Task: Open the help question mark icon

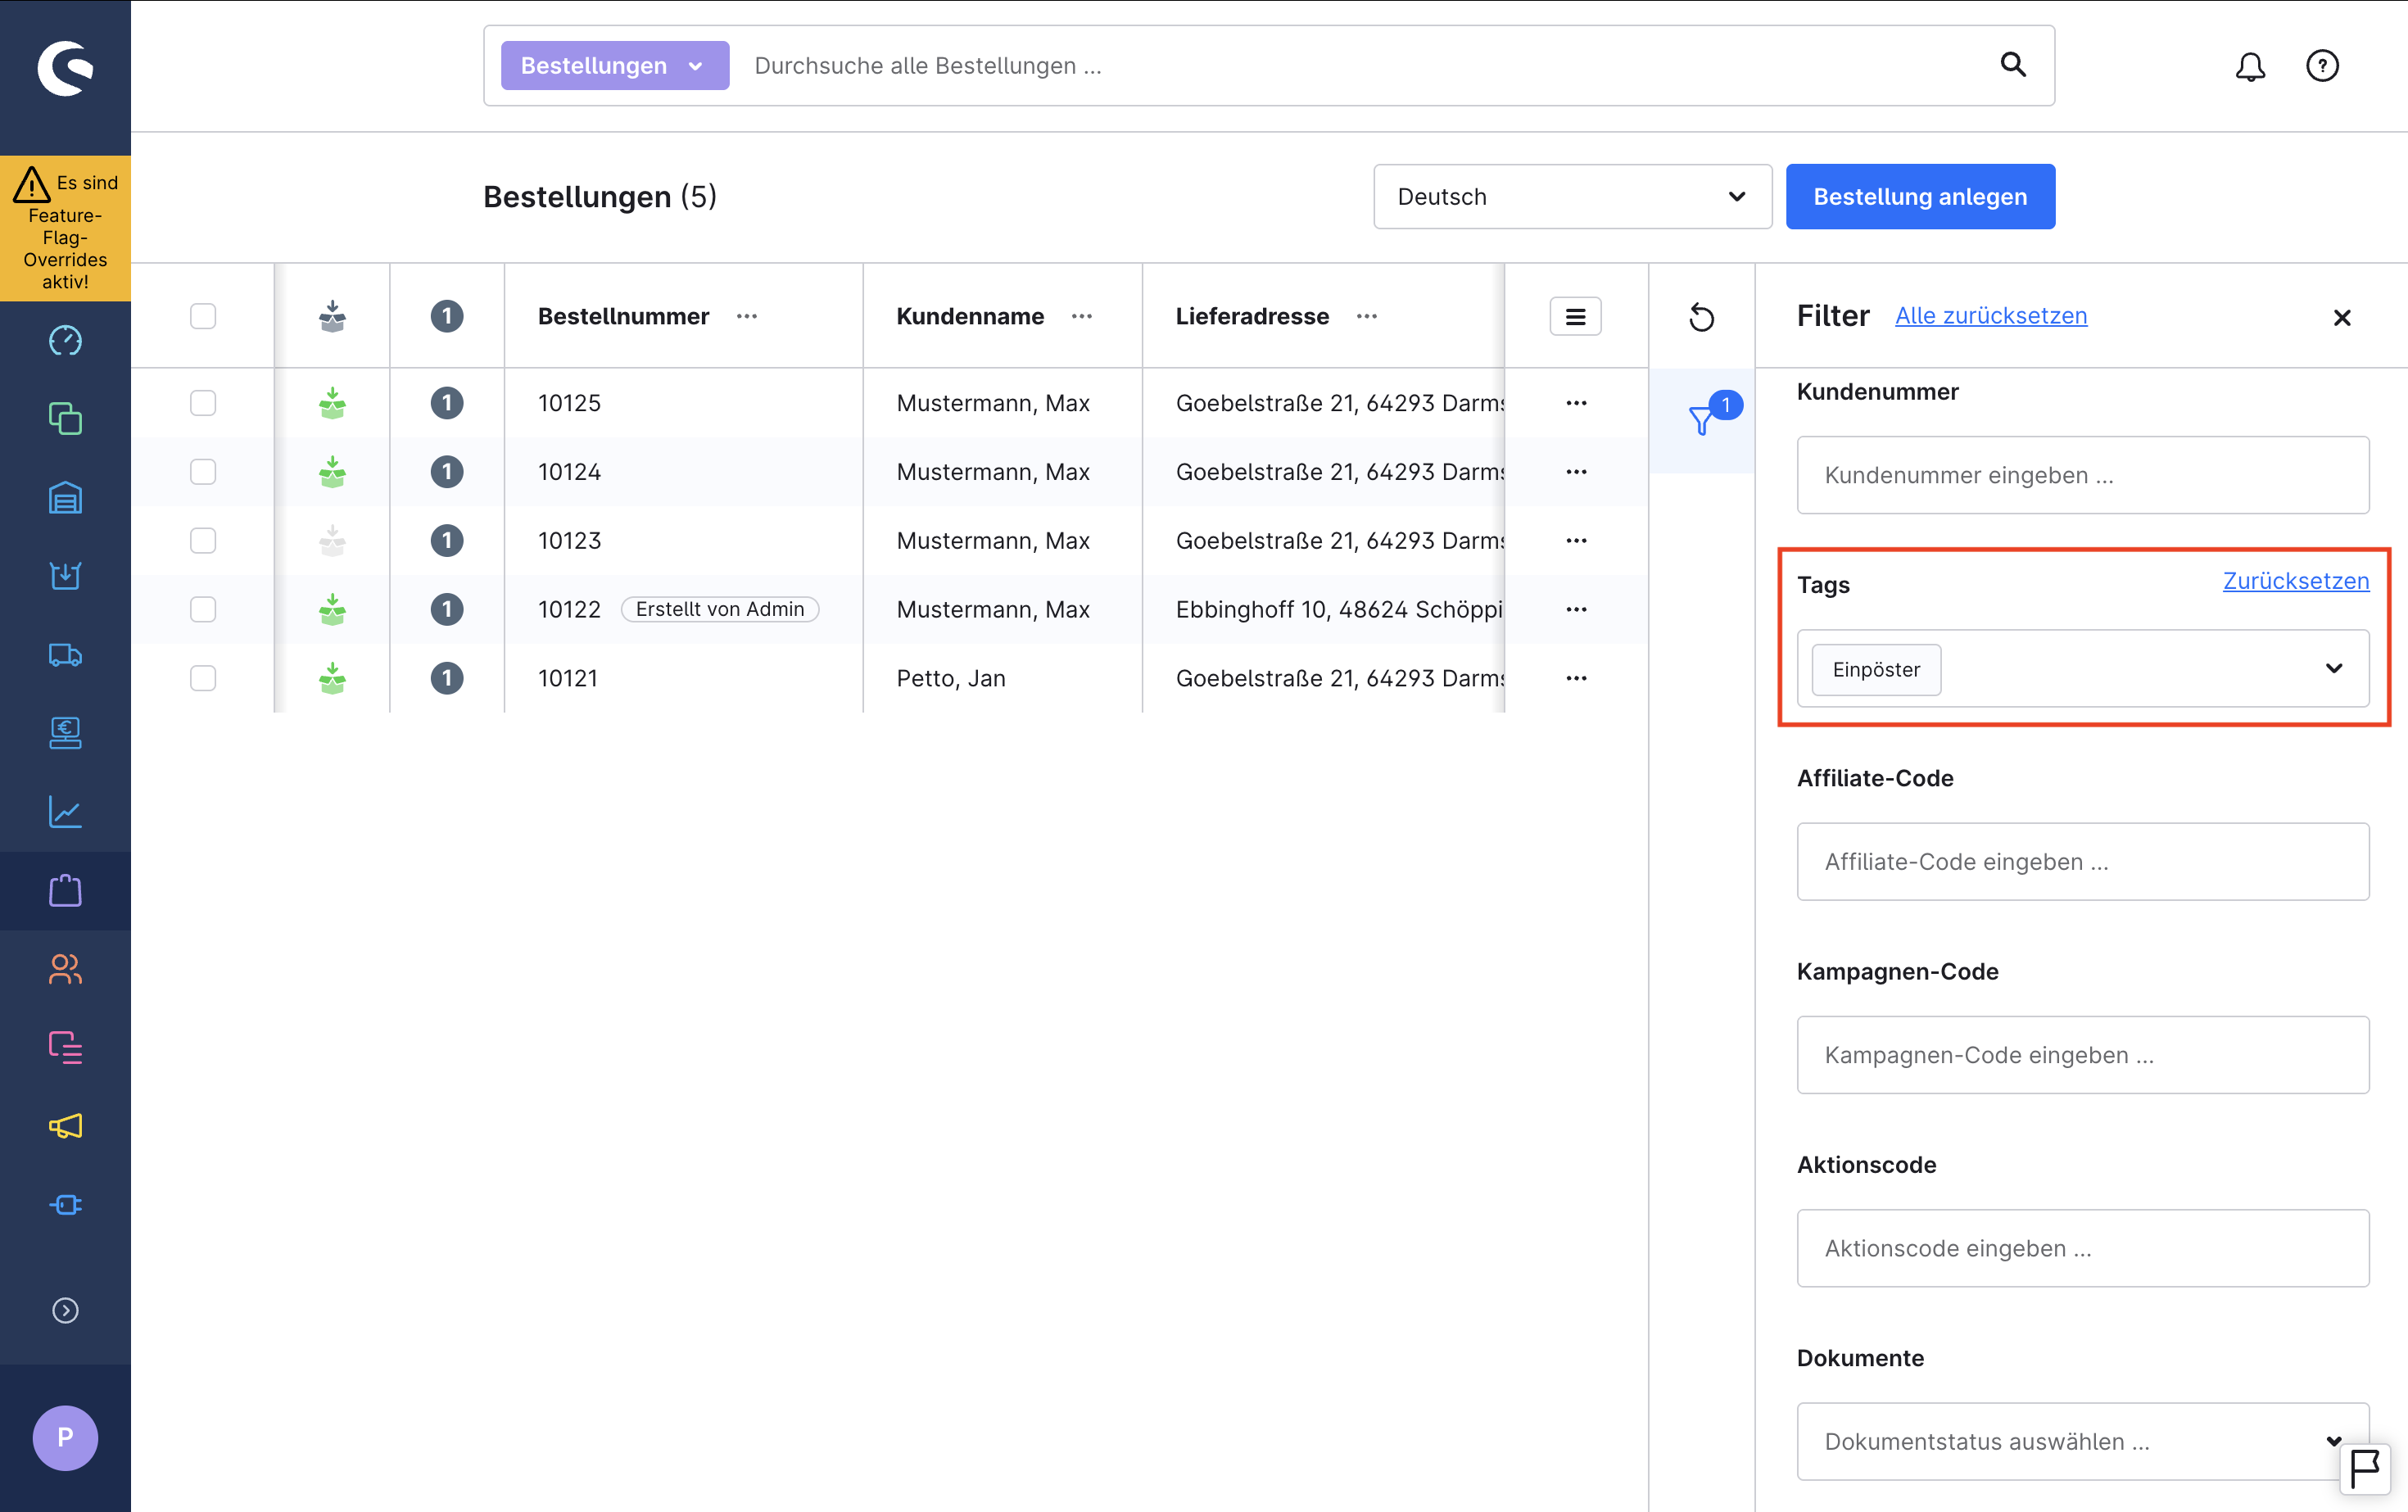Action: point(2322,66)
